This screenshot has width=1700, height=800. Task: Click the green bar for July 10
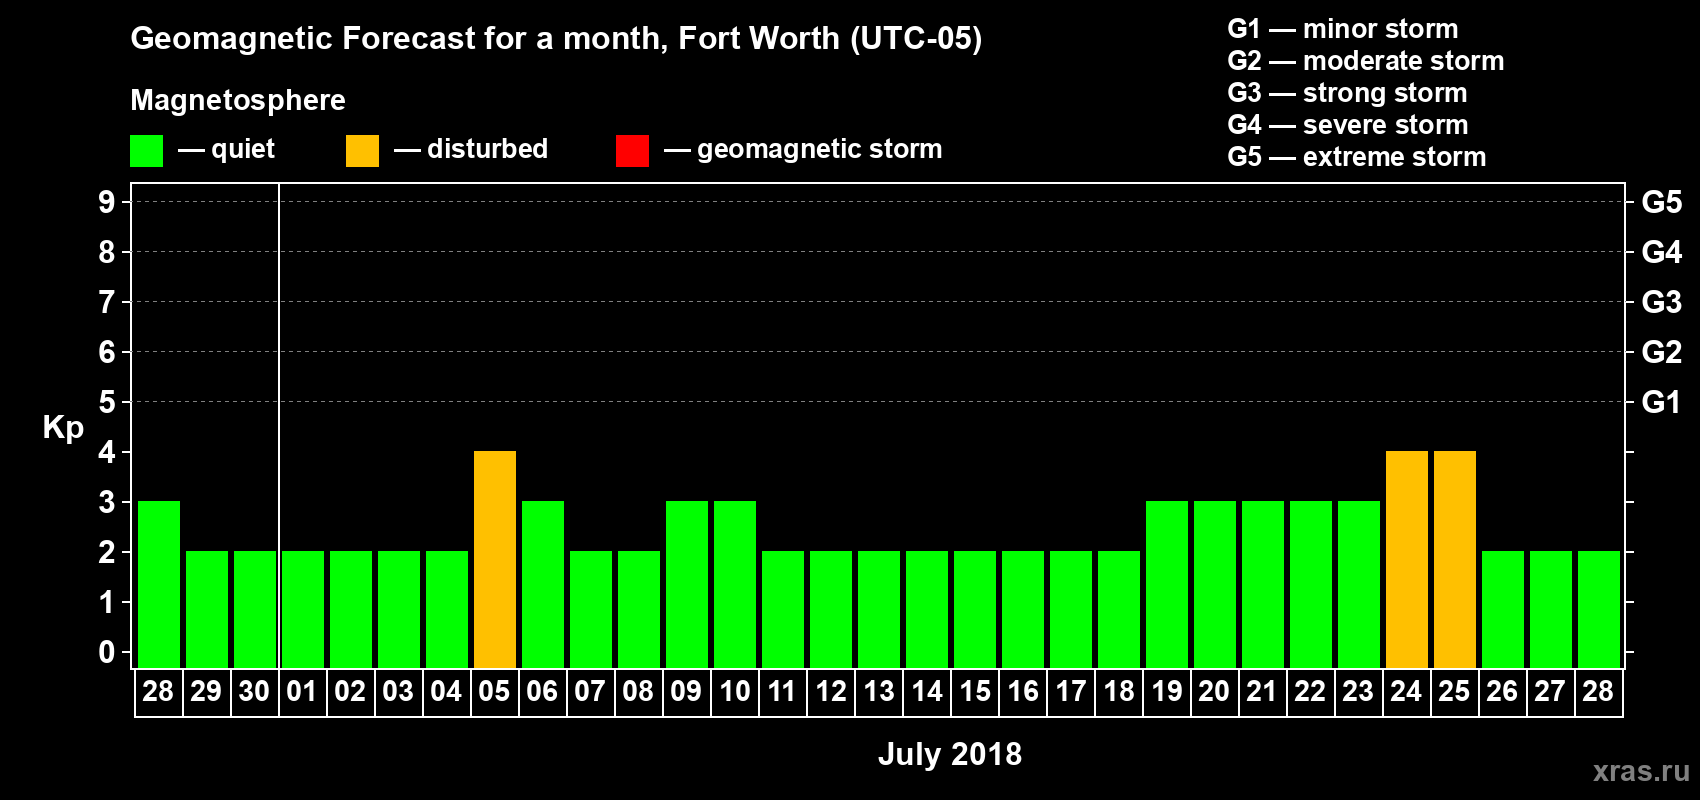735,584
